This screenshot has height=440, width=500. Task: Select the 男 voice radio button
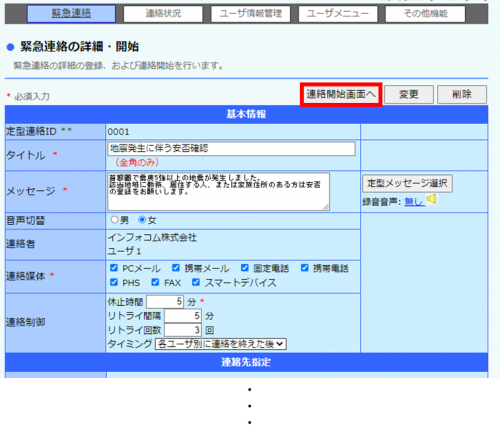coord(114,220)
